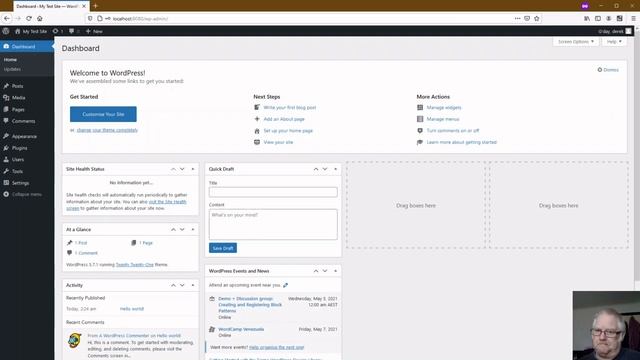Move Site Health Status box up

tap(173, 169)
